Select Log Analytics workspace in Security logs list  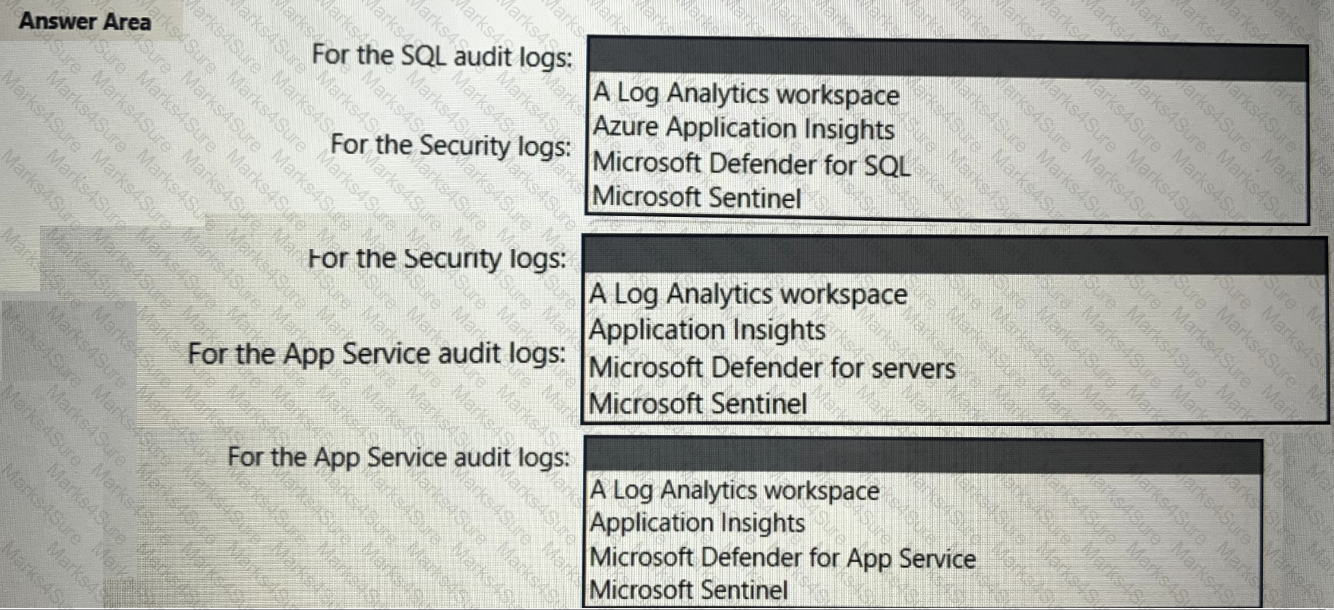pos(747,295)
